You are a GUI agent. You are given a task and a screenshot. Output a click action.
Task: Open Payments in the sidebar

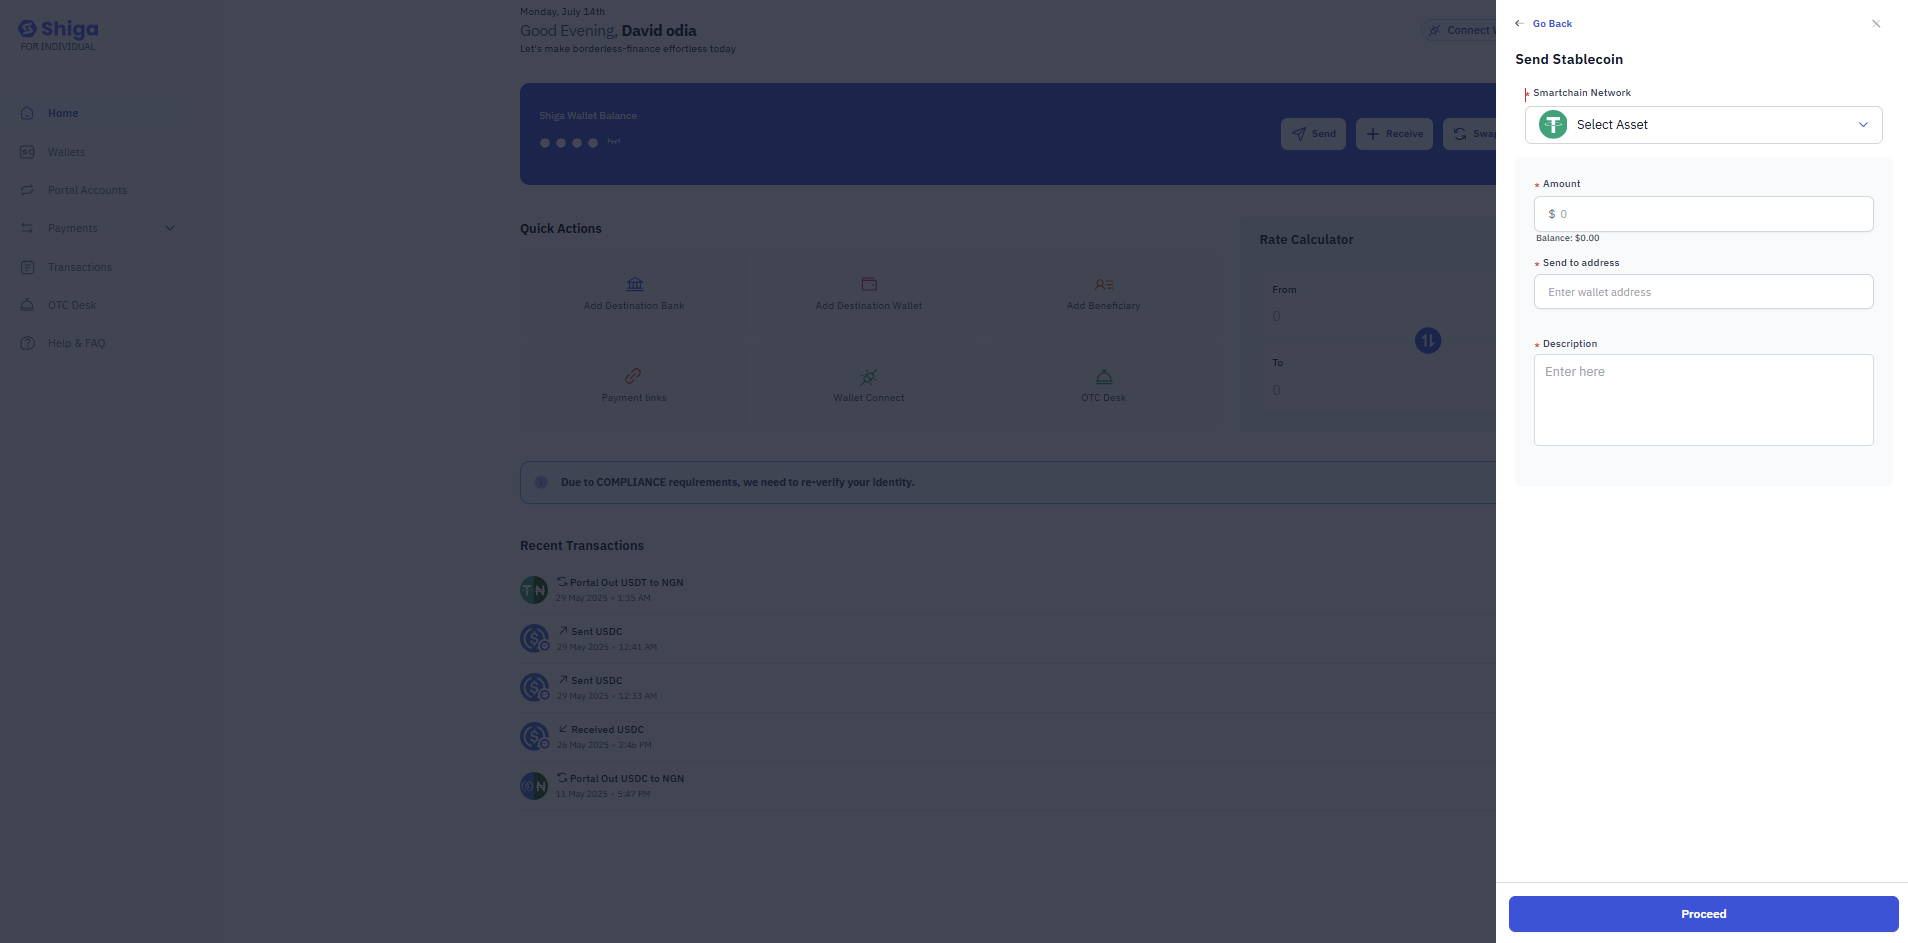73,228
